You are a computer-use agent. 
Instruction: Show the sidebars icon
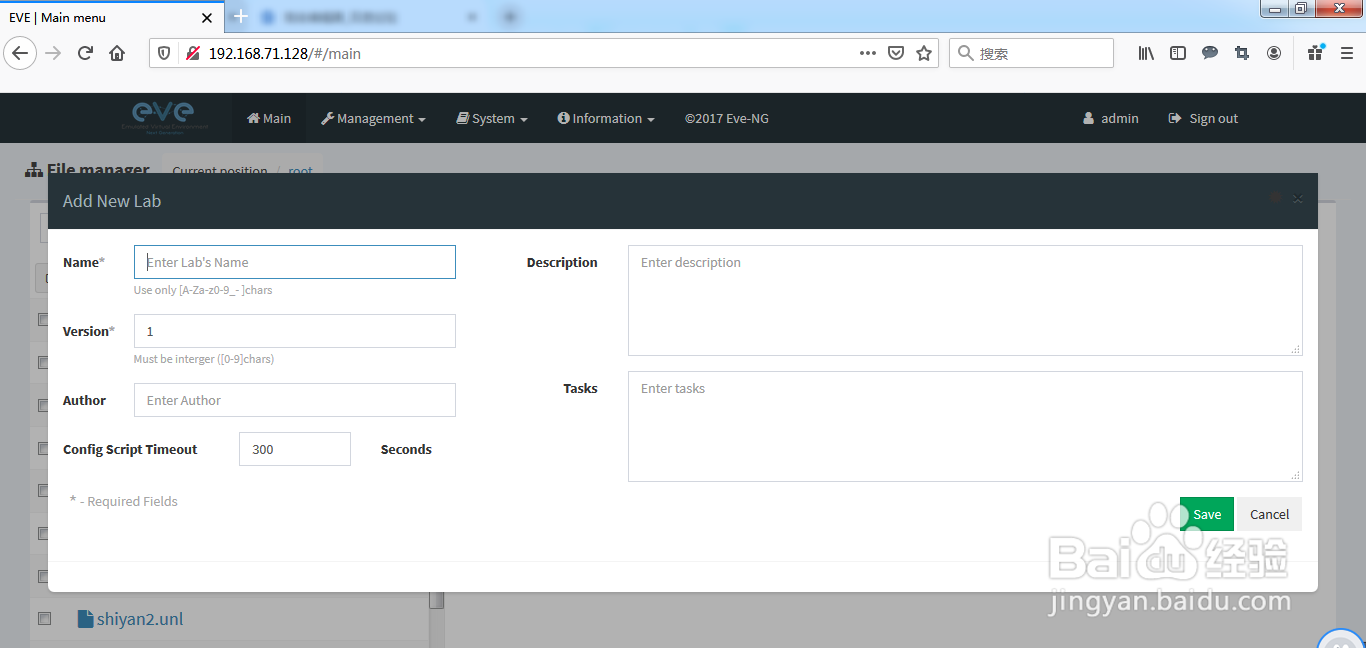pyautogui.click(x=1178, y=53)
